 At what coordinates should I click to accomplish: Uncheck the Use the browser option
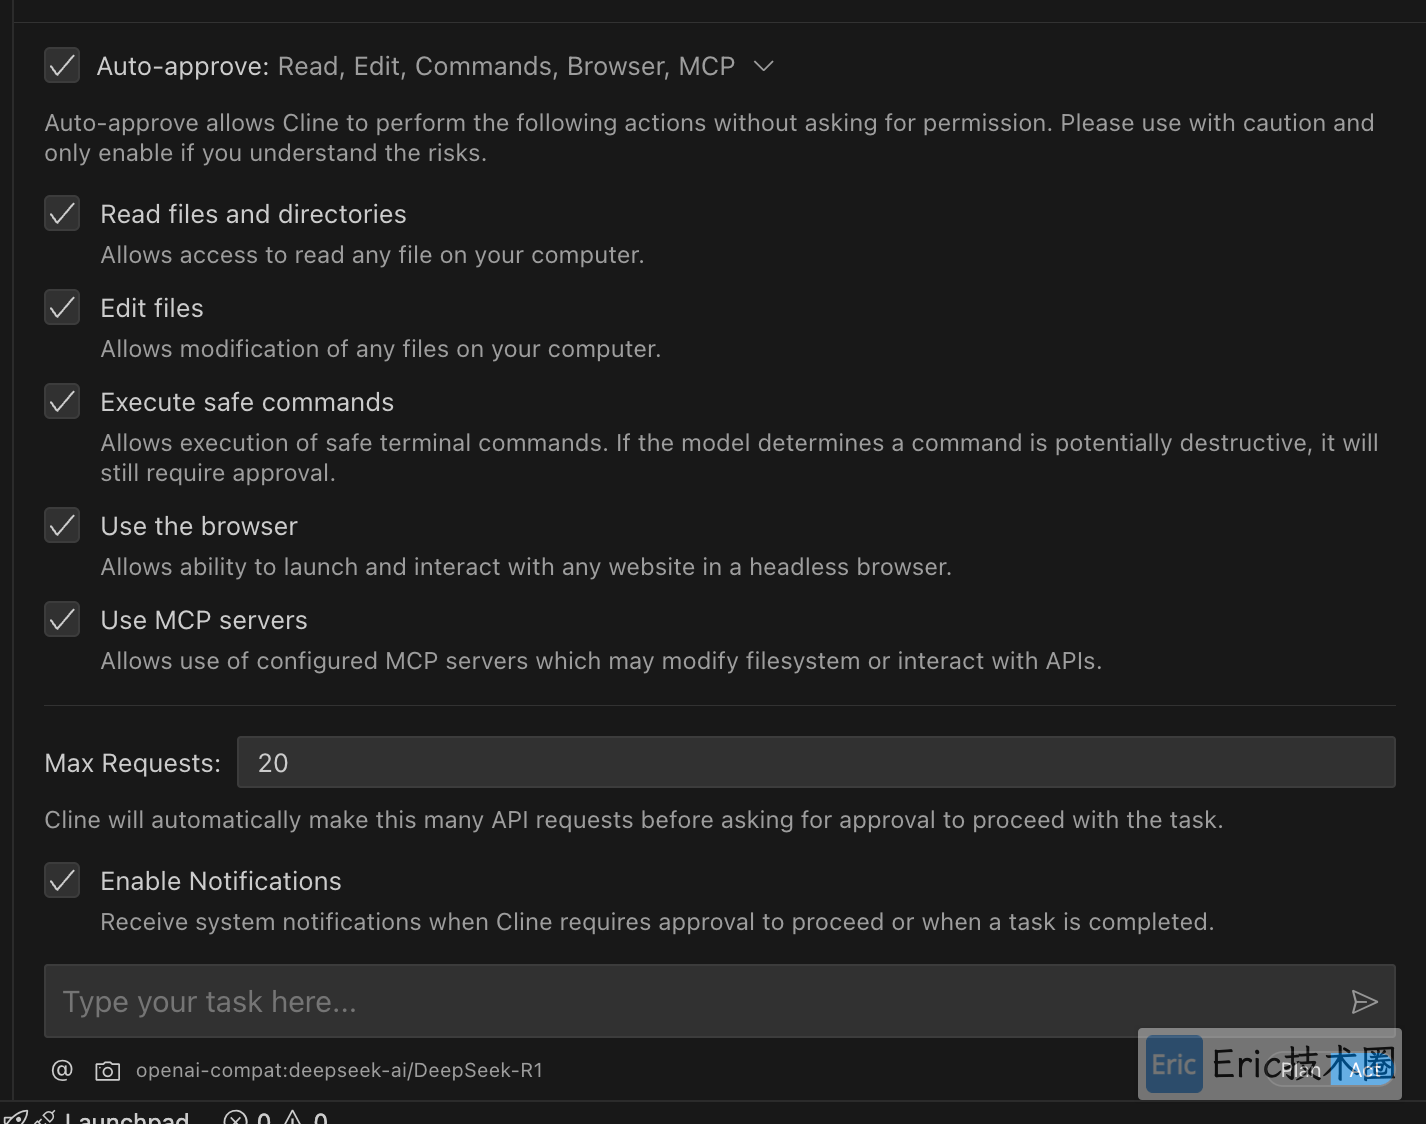[62, 526]
